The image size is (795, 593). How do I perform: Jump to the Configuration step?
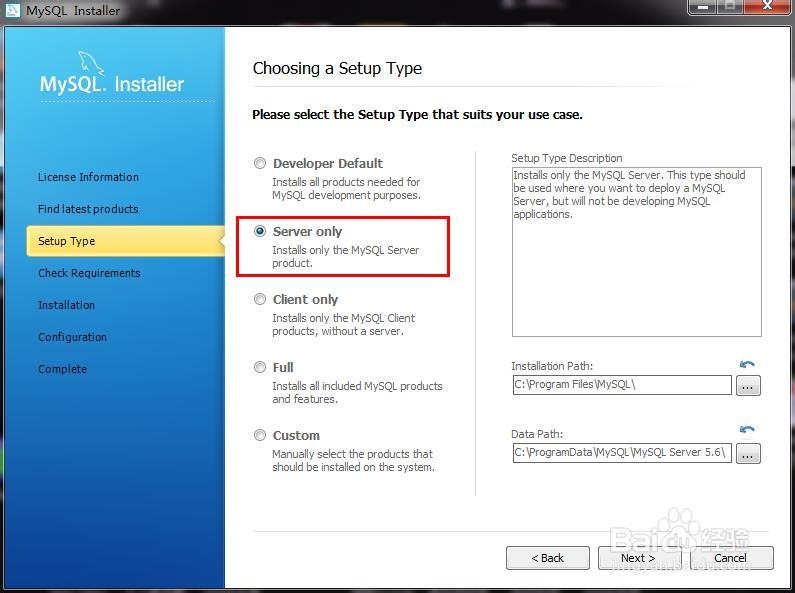[73, 337]
